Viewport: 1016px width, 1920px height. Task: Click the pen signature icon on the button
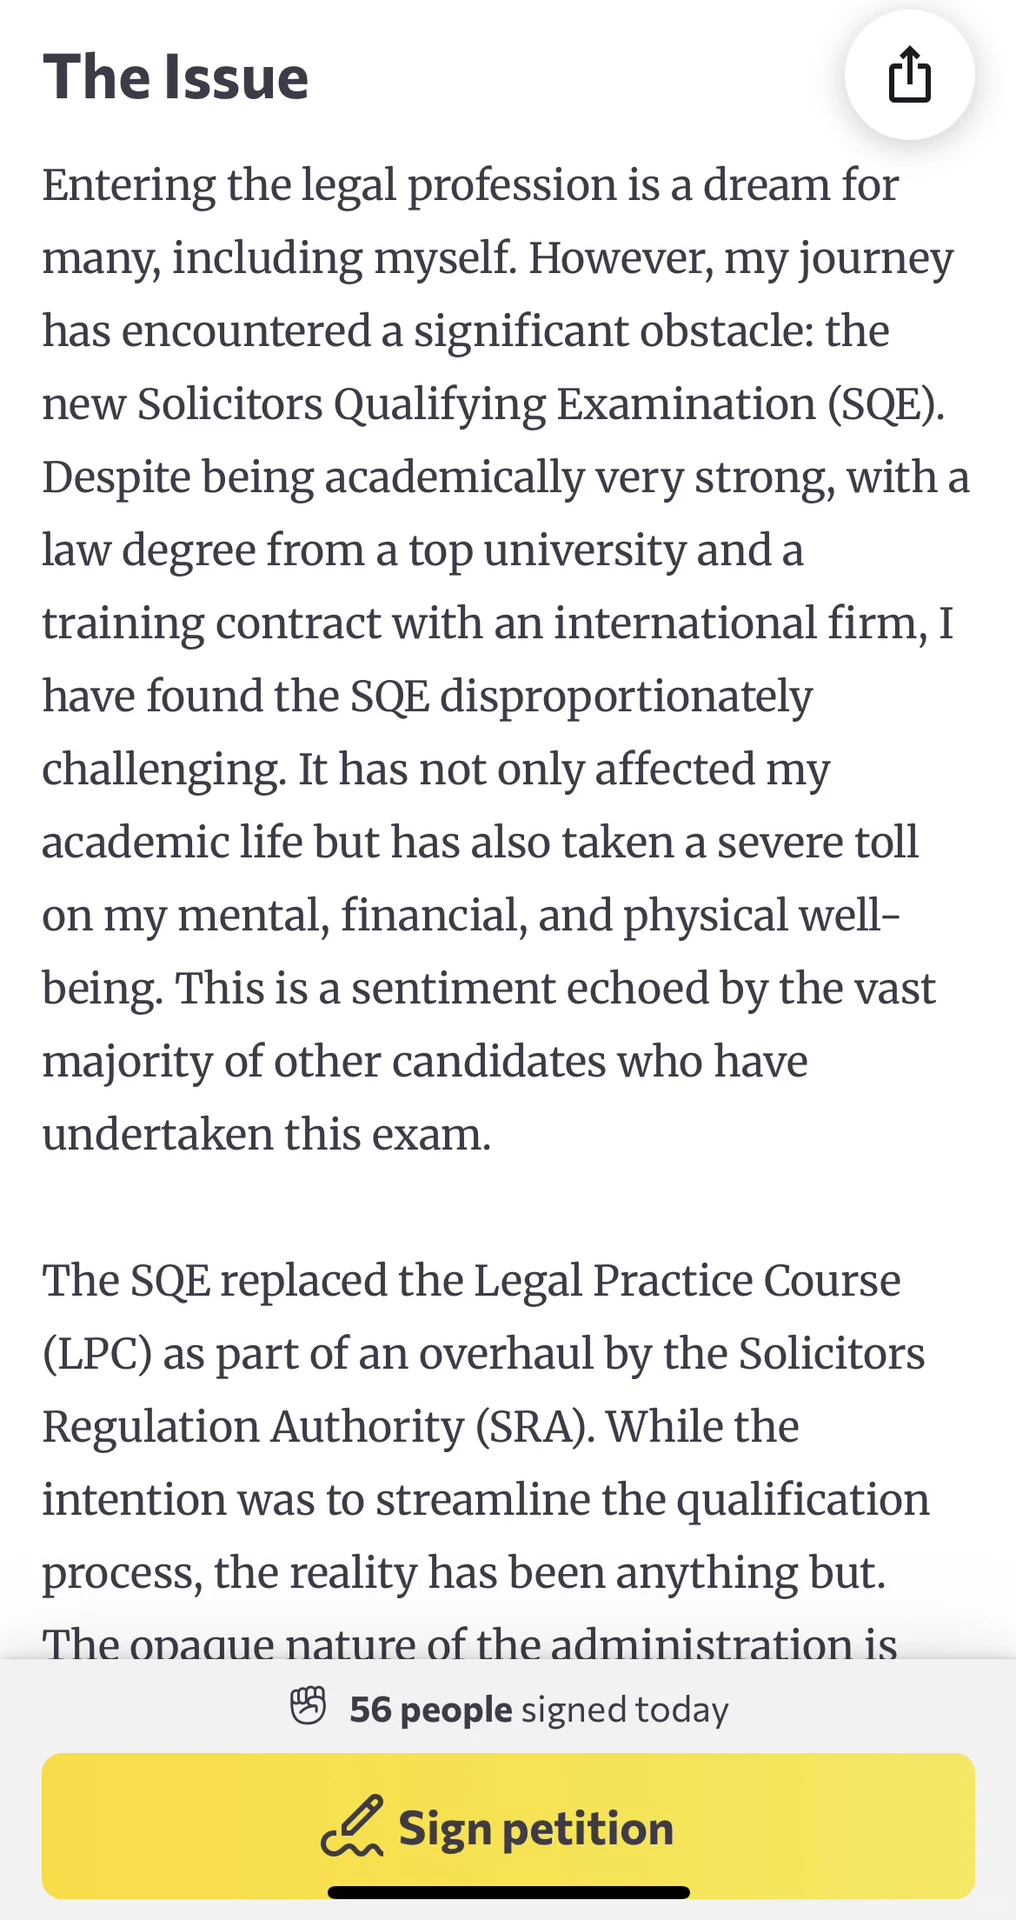(352, 1827)
